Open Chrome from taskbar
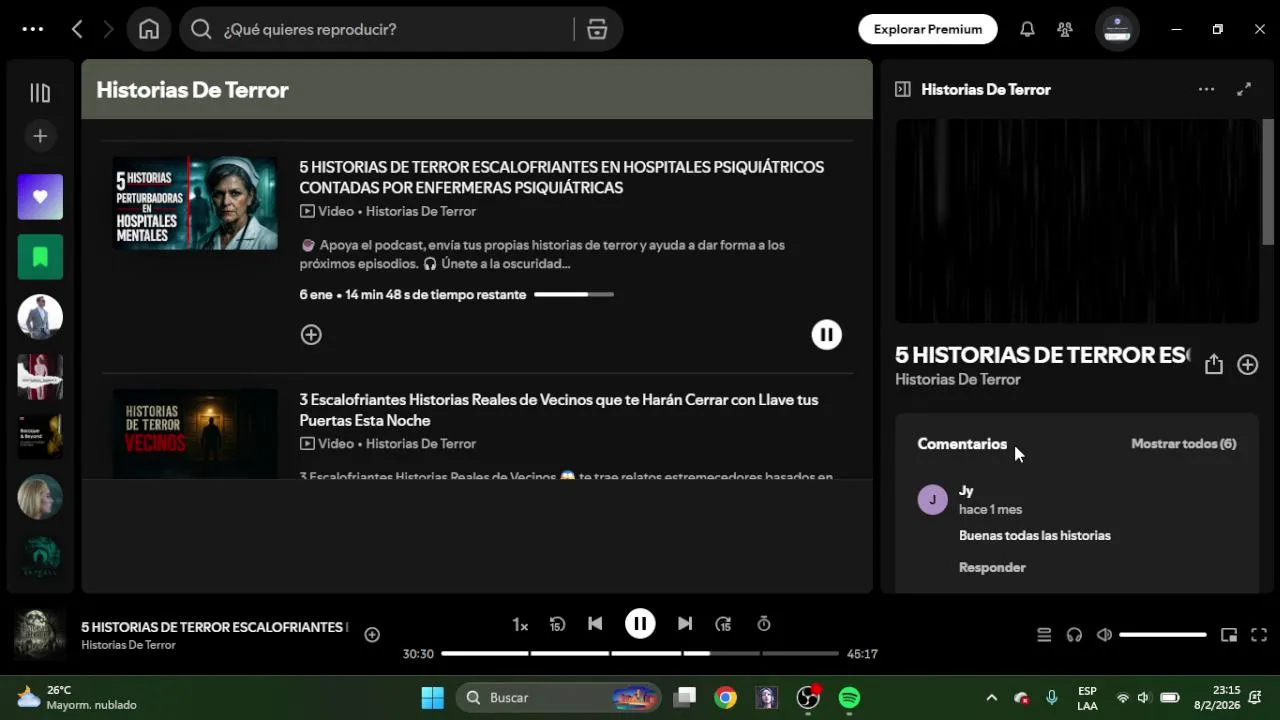 coord(726,697)
